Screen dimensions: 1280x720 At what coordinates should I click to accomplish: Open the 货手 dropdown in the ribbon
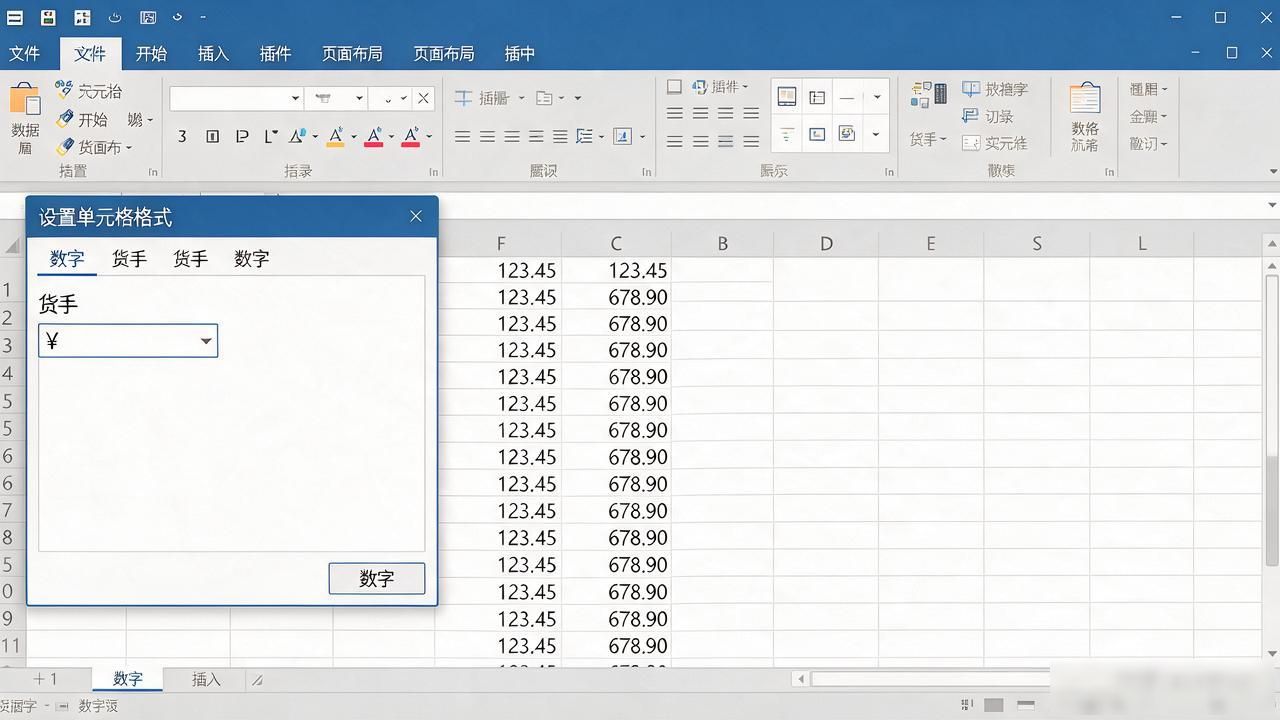[928, 139]
